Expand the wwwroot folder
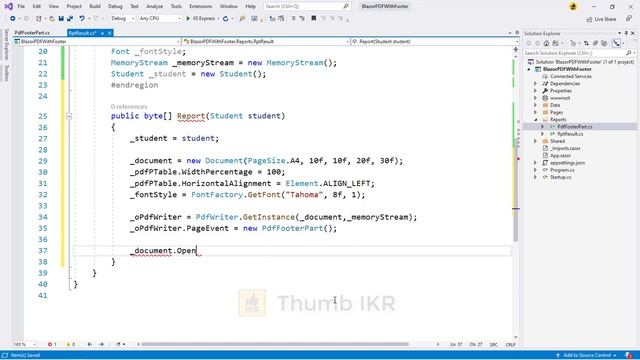 (536, 98)
